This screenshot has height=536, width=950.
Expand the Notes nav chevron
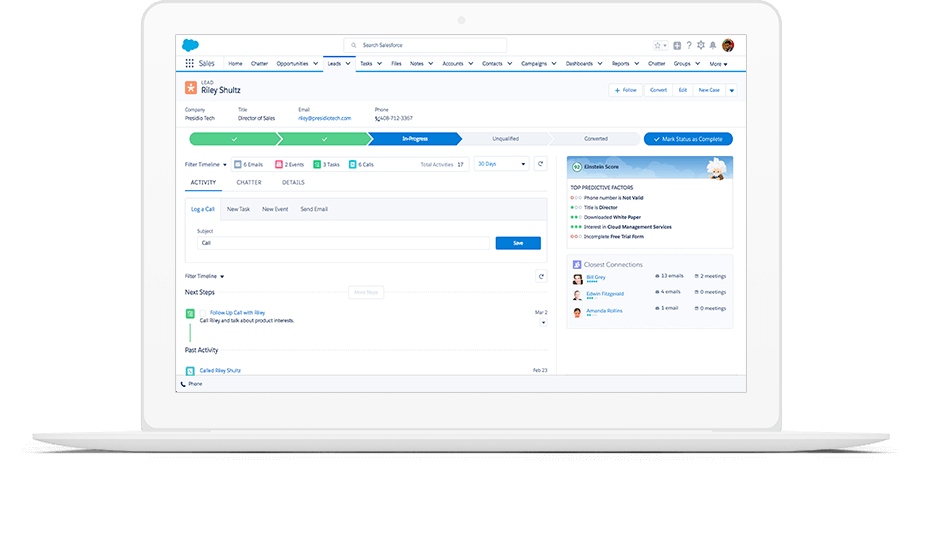(431, 64)
